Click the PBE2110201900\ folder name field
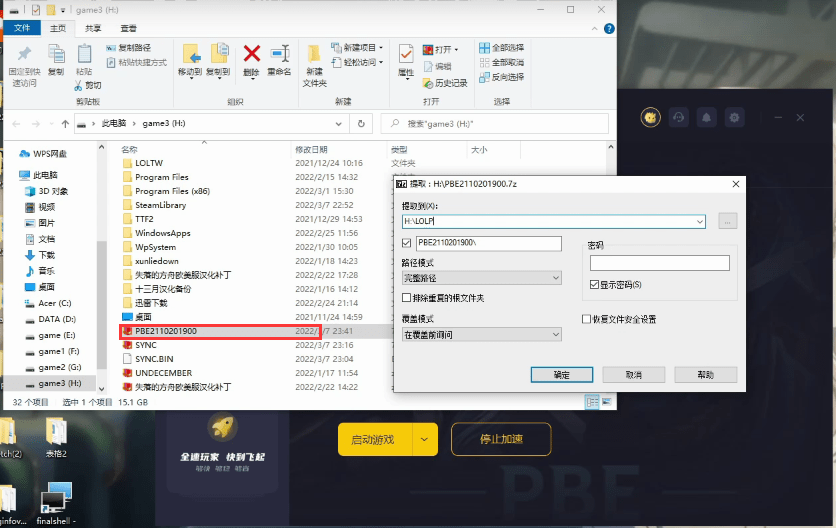This screenshot has width=836, height=528. (488, 243)
